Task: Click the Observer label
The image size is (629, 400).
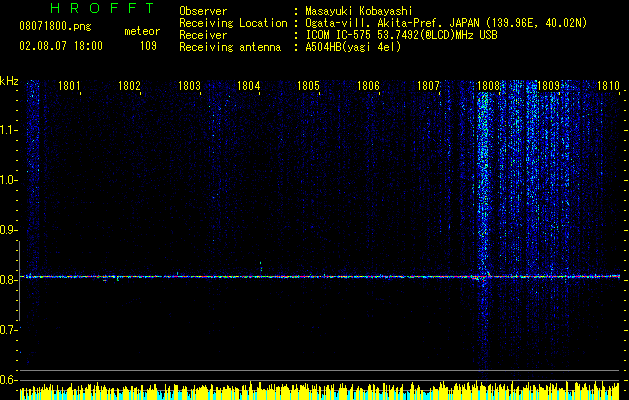Action: (x=203, y=11)
